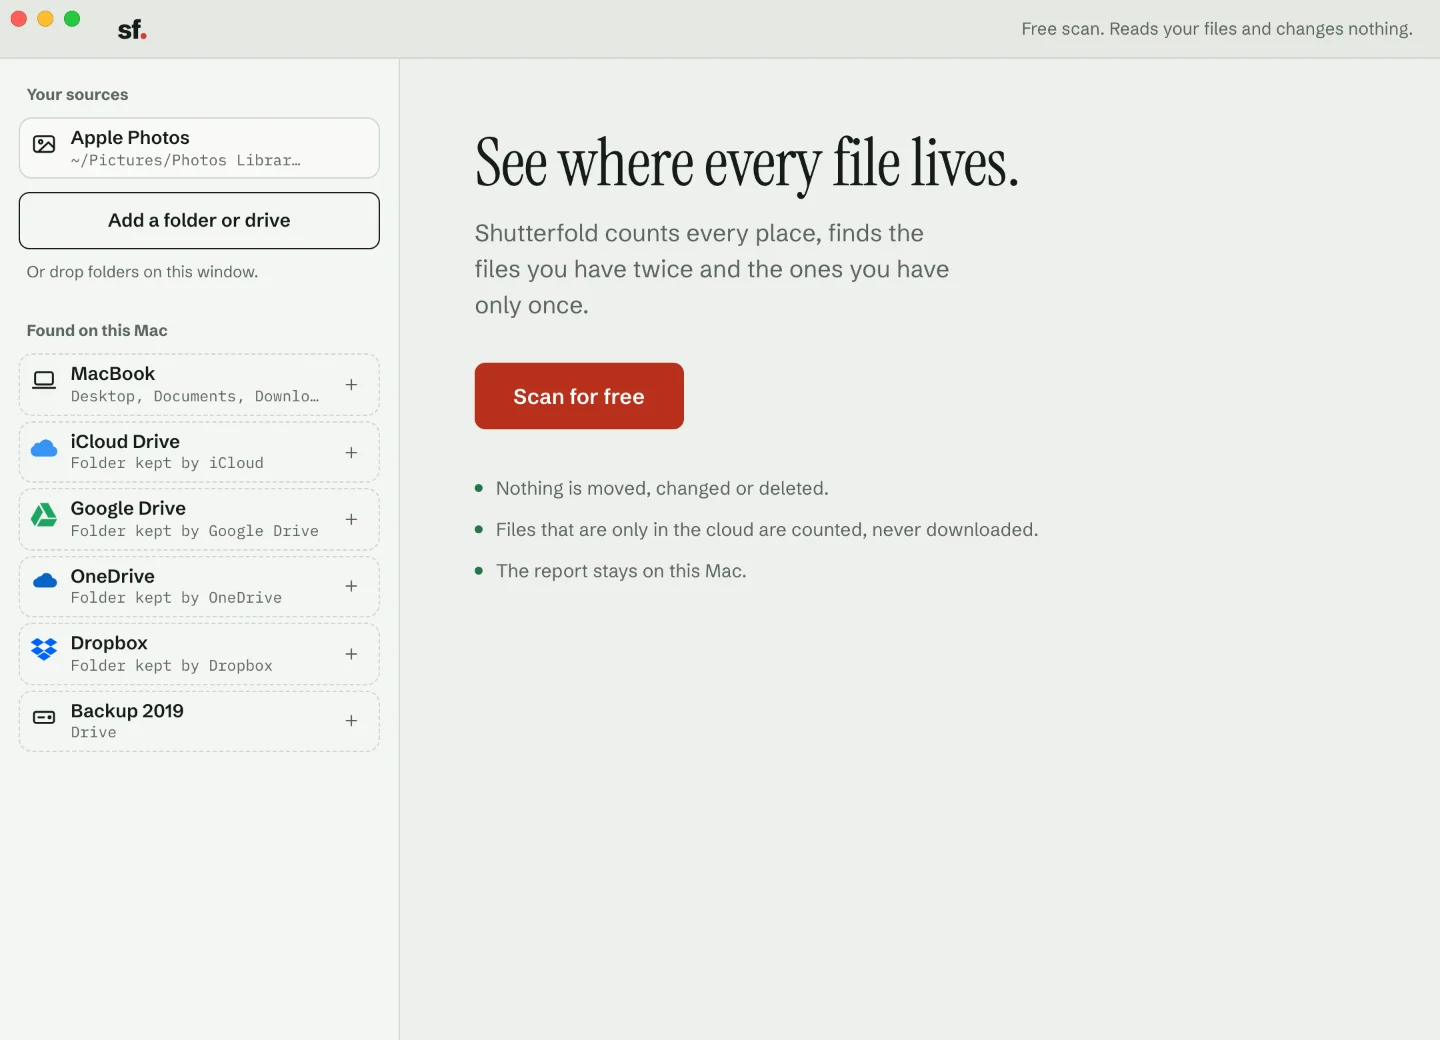This screenshot has height=1040, width=1440.
Task: Start scan with Scan for free button
Action: (x=579, y=396)
